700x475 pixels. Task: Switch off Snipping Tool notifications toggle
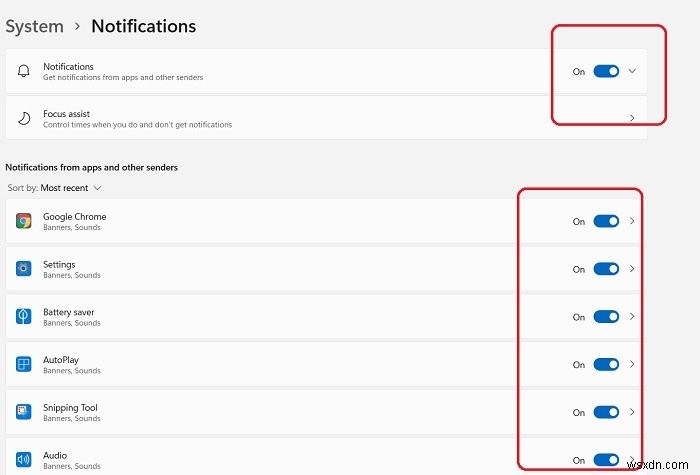606,412
